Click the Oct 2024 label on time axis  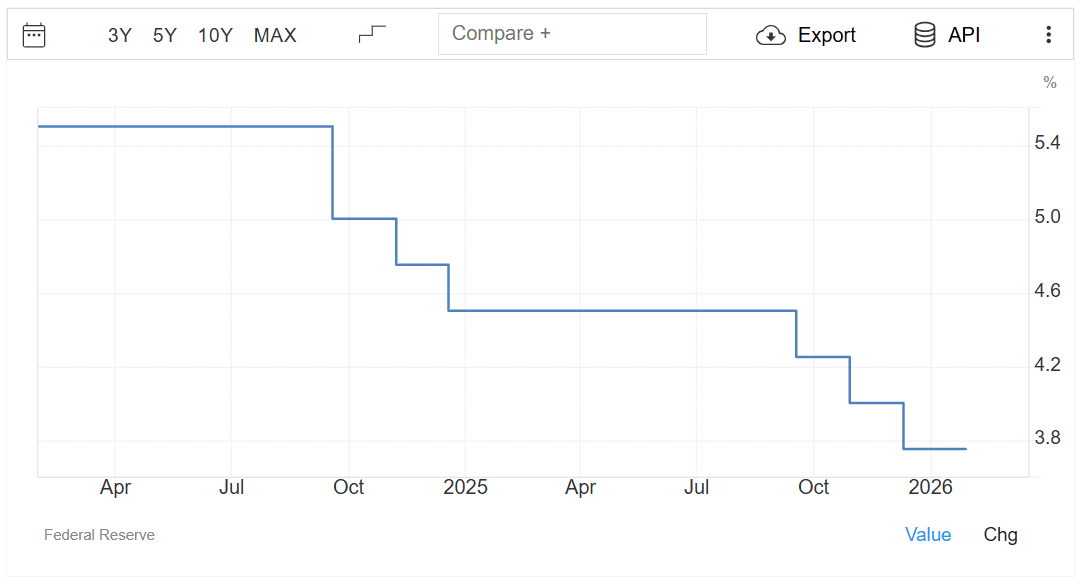[348, 487]
